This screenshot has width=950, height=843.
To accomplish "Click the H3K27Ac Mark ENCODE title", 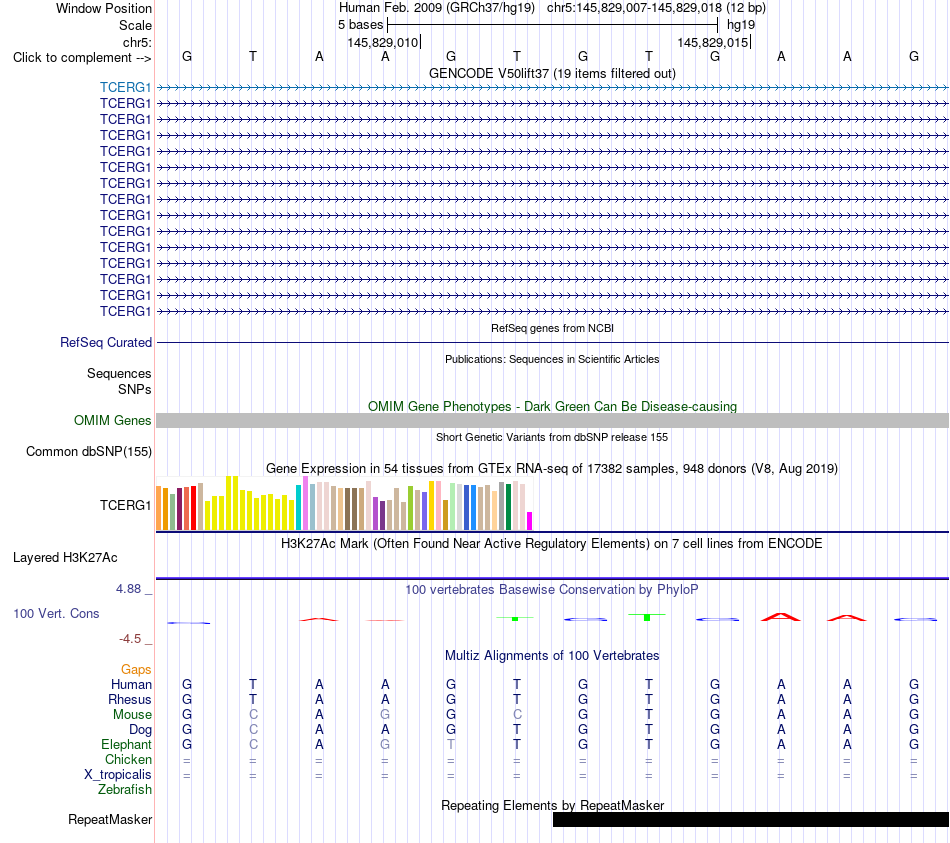I will pyautogui.click(x=552, y=544).
